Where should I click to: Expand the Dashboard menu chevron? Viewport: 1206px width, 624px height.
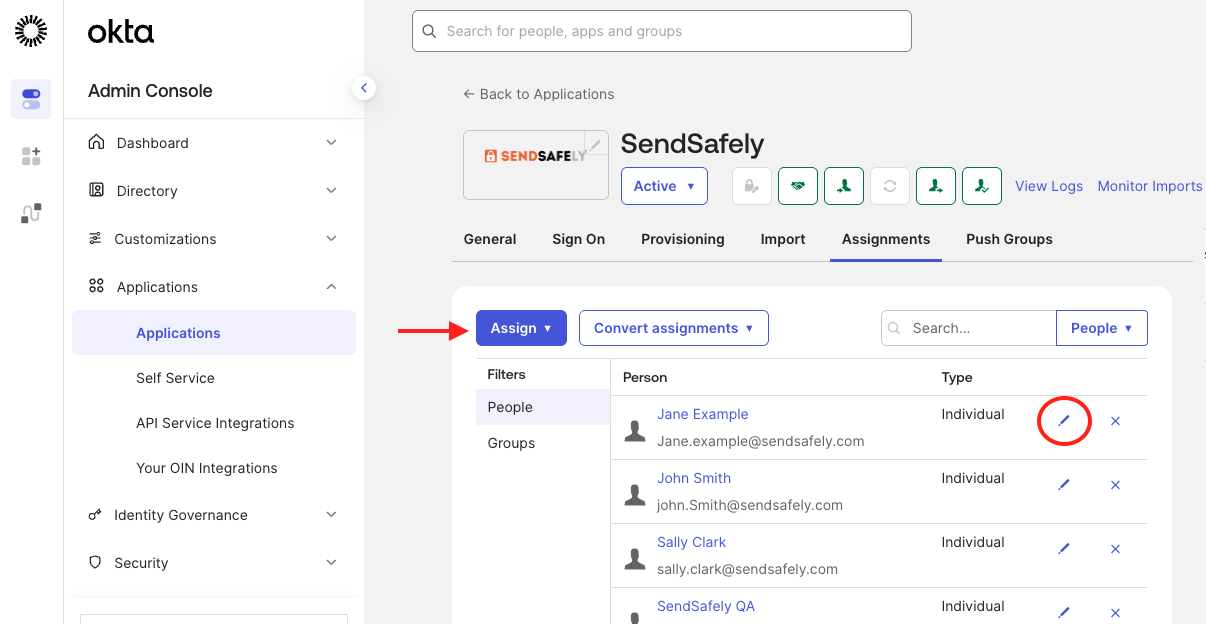click(x=332, y=142)
